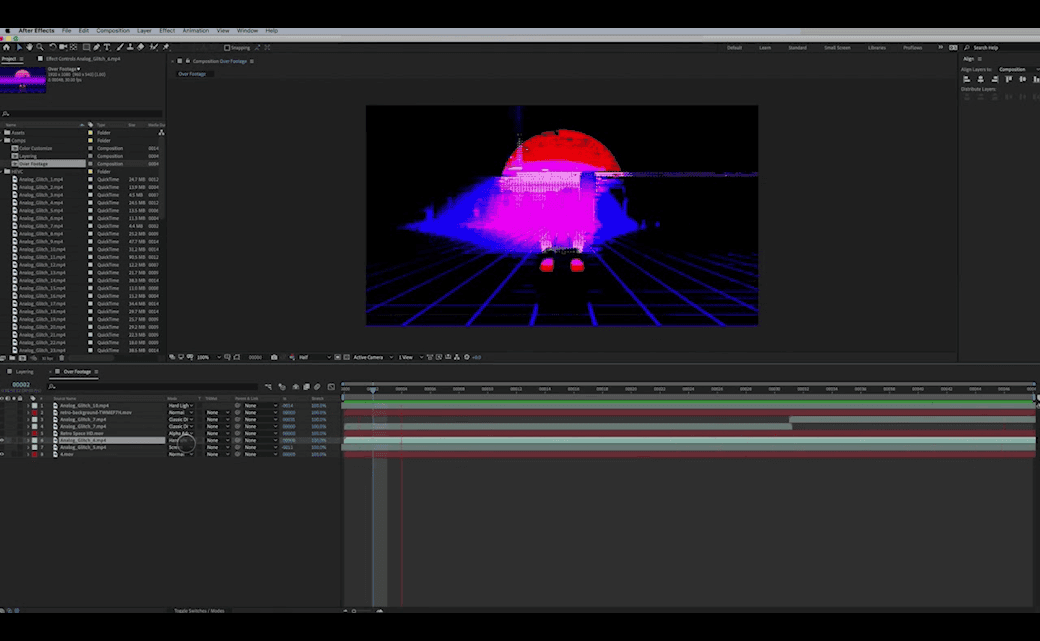1040x641 pixels.
Task: Toggle visibility of retro-background layer 2
Action: 3,412
